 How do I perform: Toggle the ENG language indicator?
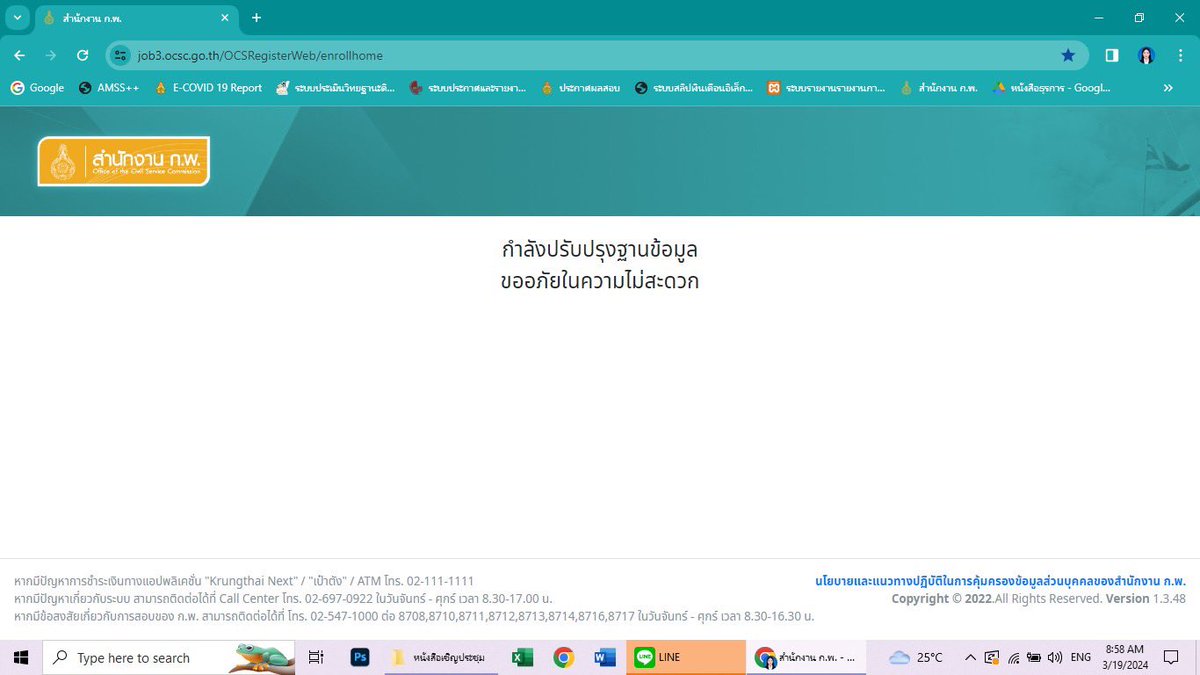coord(1080,657)
